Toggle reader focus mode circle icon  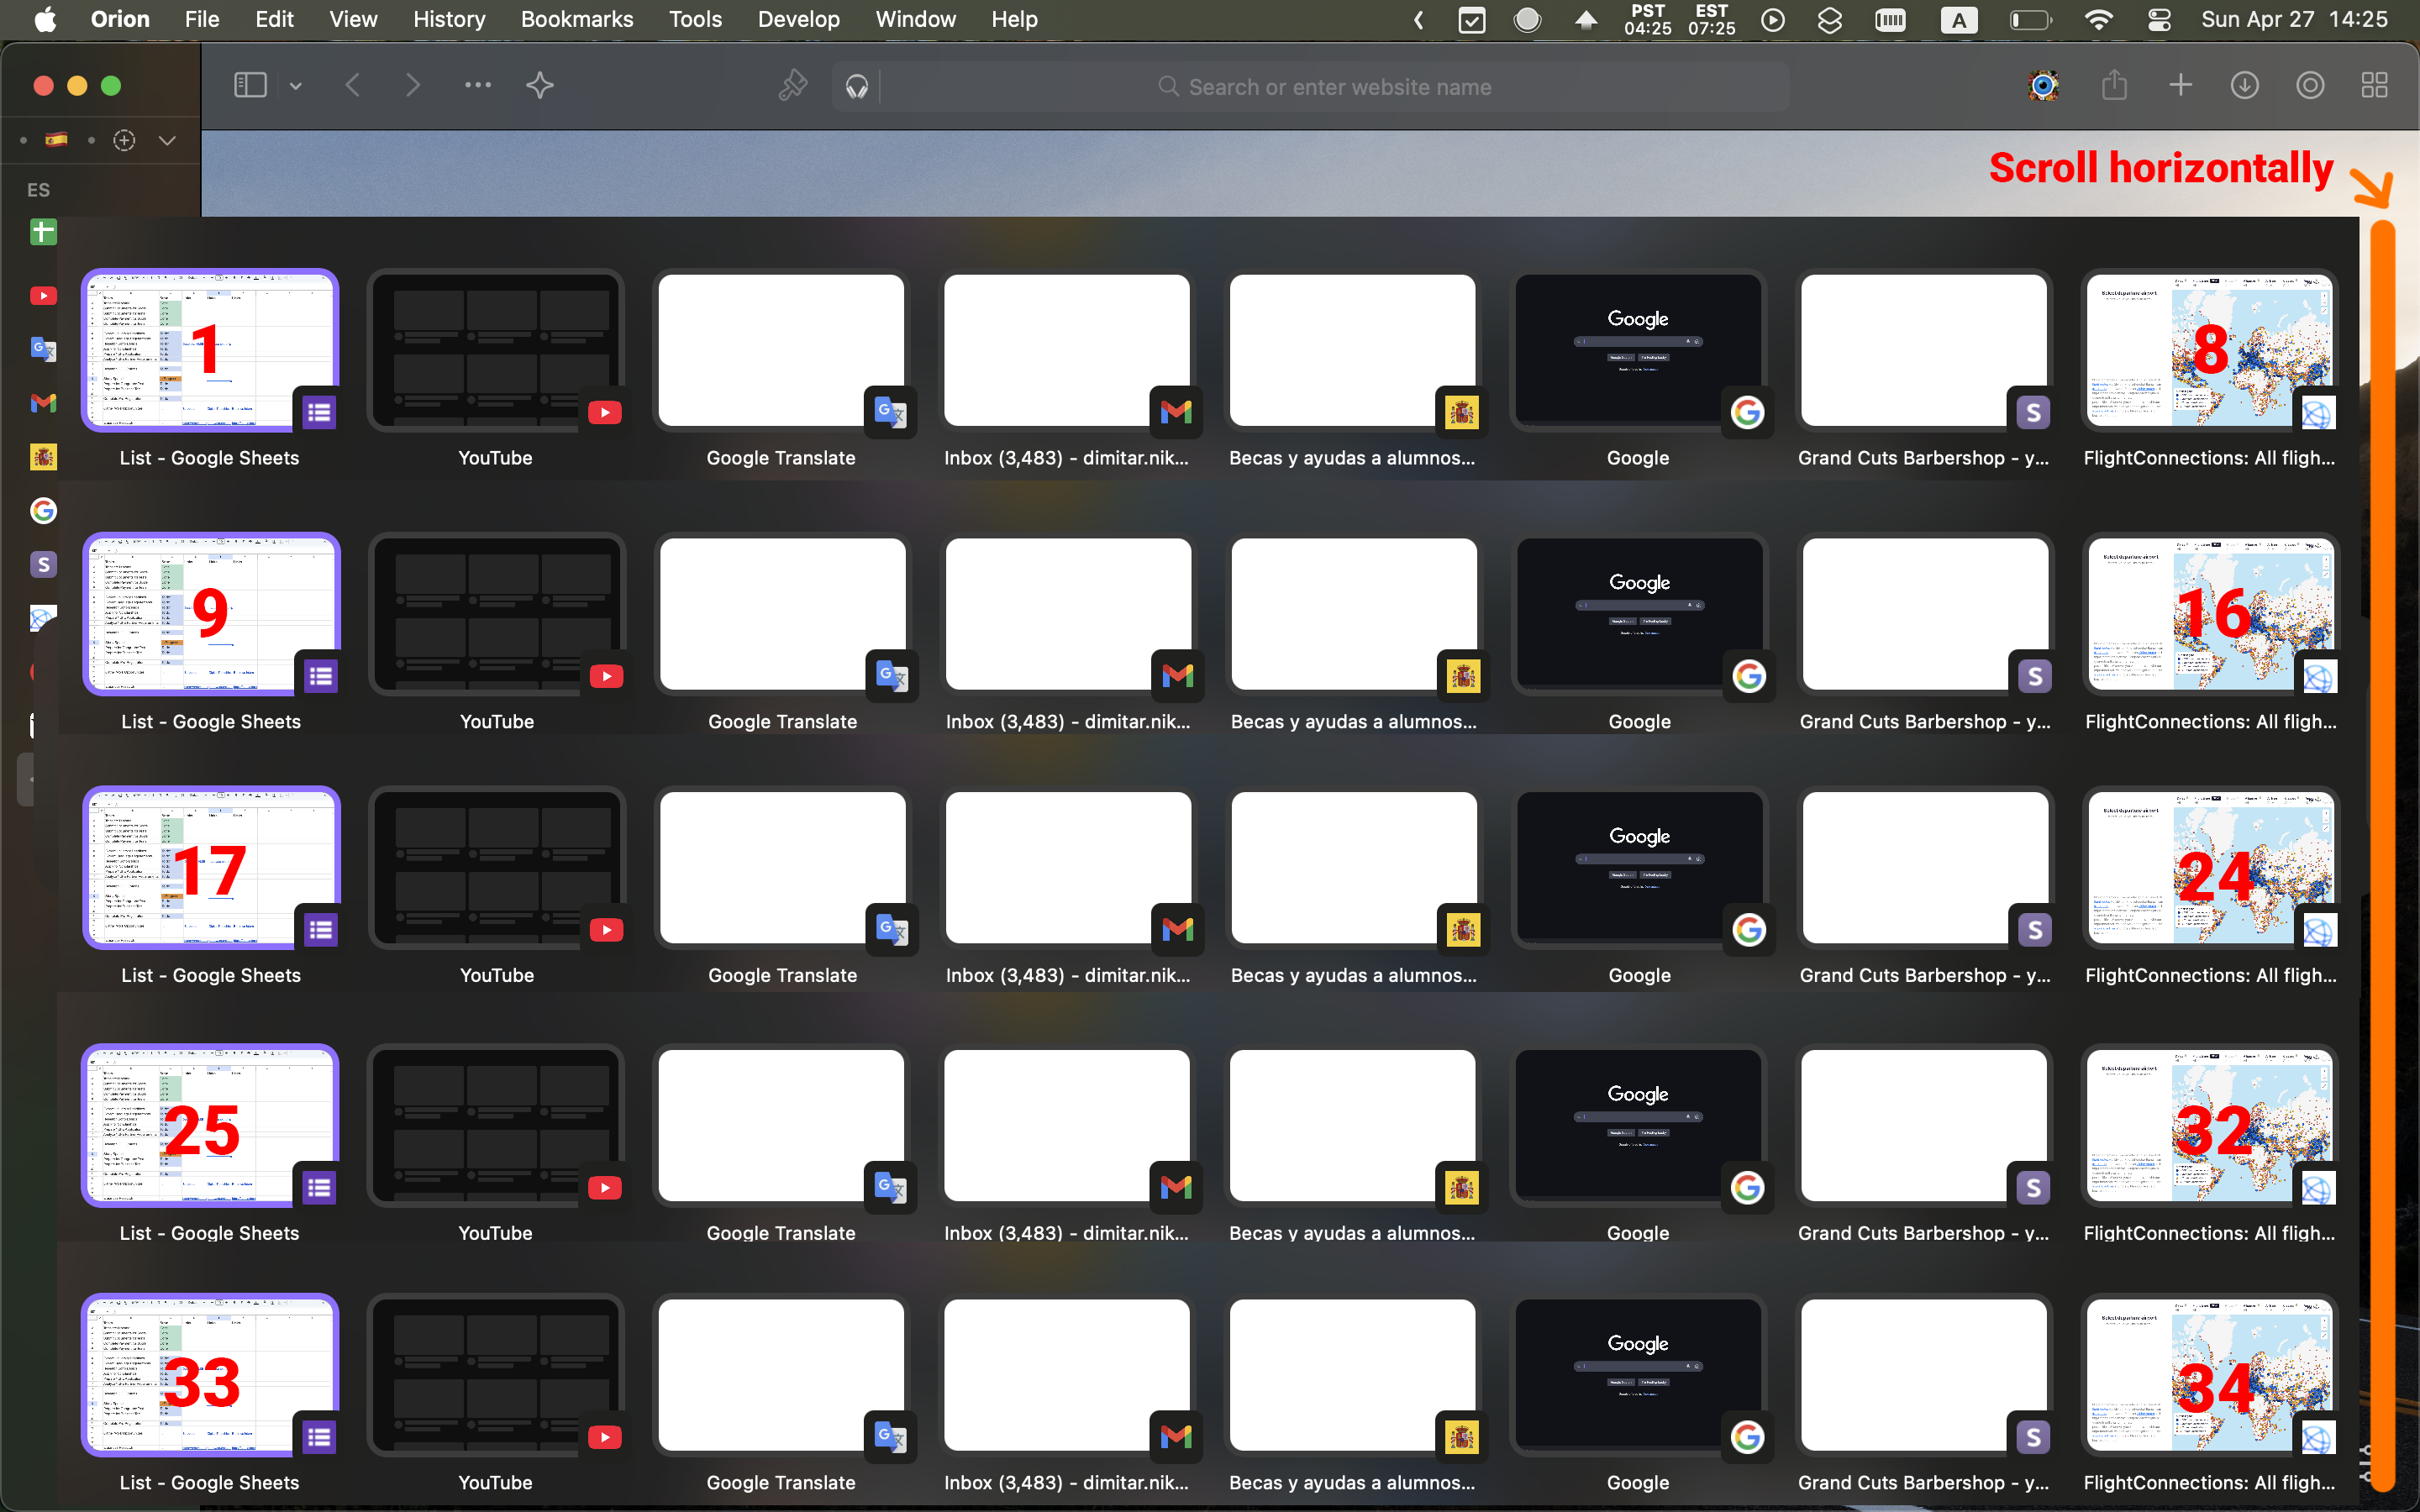click(x=2310, y=85)
